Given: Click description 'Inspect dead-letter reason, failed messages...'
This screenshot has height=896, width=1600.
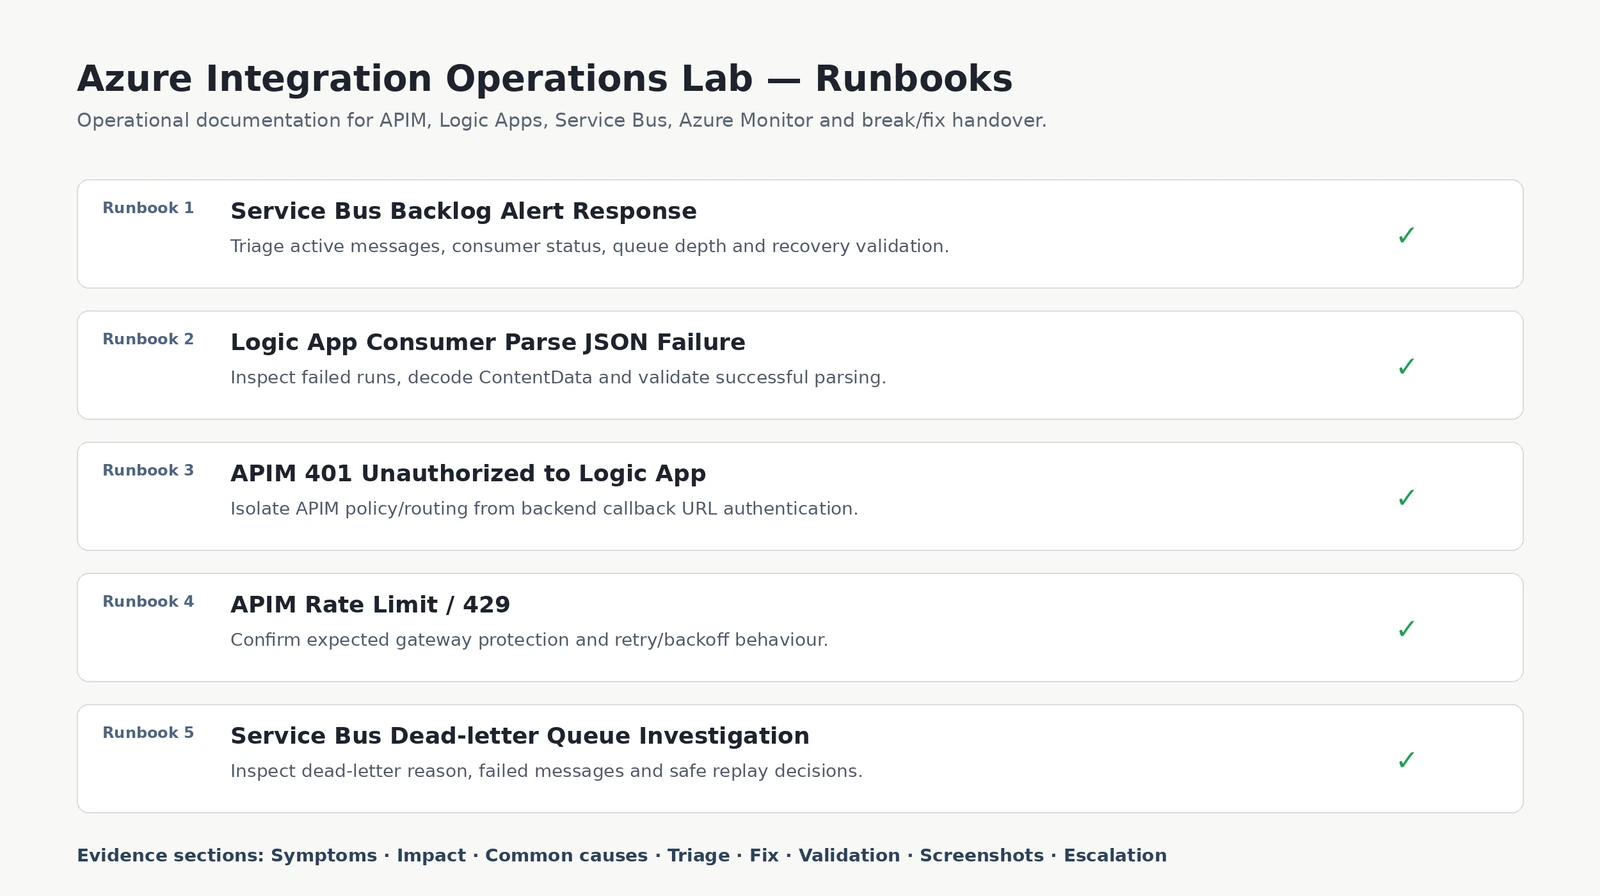Looking at the screenshot, I should point(546,771).
